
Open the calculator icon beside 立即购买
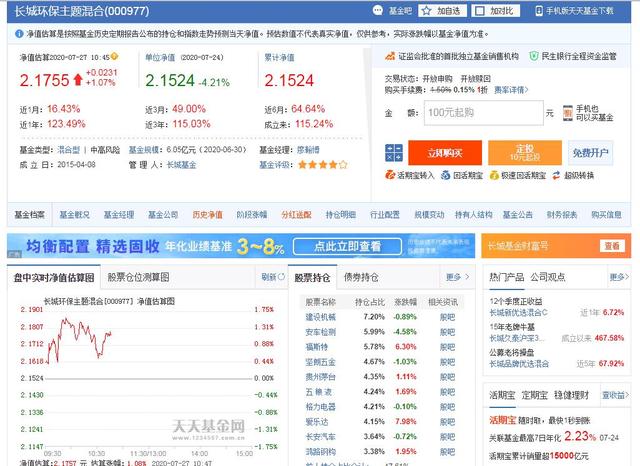(393, 153)
